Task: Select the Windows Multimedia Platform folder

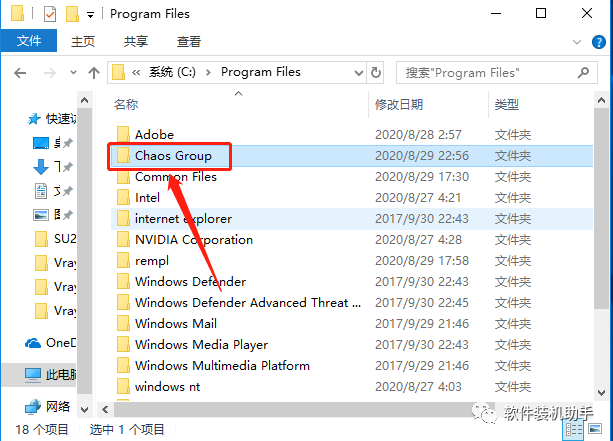Action: click(222, 366)
